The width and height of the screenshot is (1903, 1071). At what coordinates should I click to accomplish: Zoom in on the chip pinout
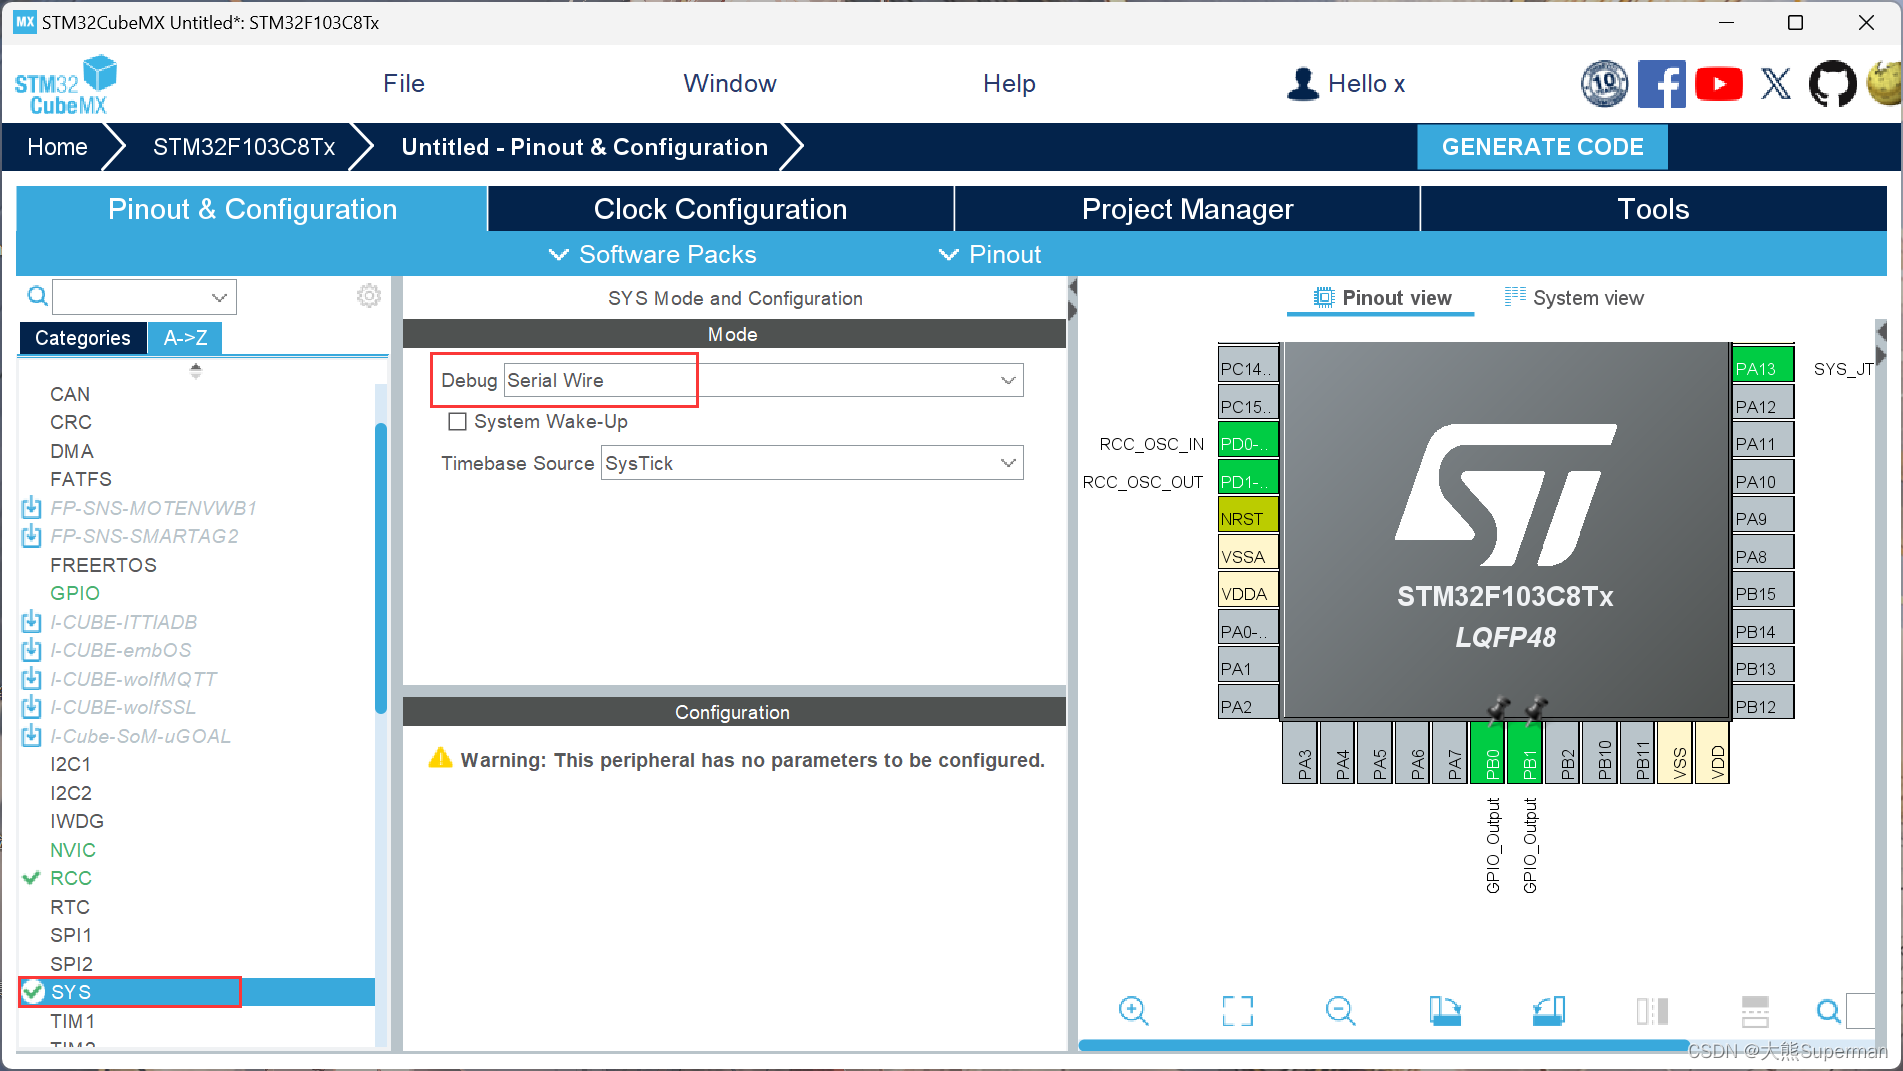pos(1134,1011)
